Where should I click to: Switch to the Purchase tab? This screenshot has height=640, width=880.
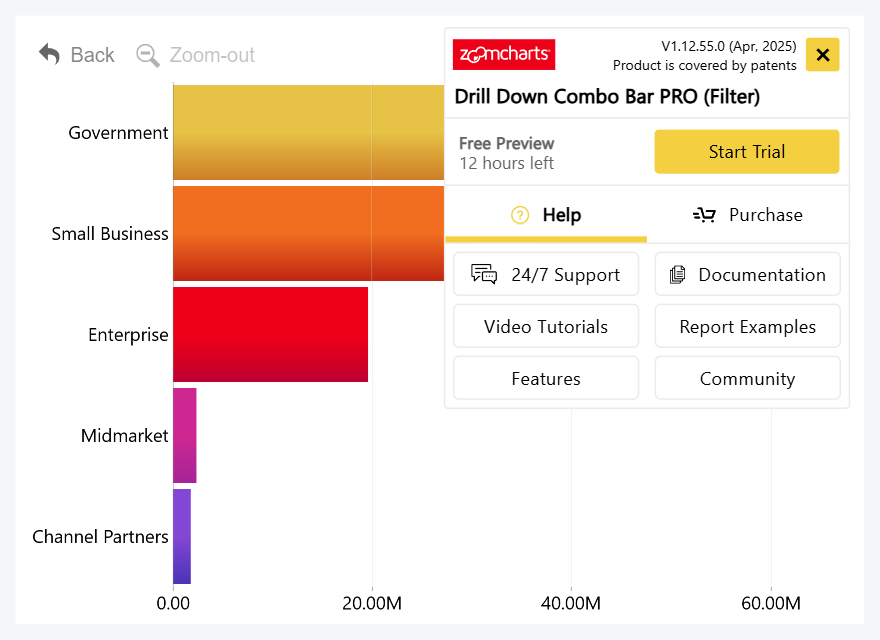pyautogui.click(x=748, y=215)
